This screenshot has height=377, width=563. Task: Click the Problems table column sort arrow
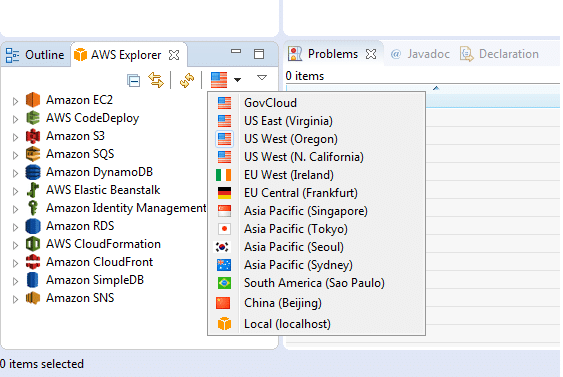click(436, 88)
